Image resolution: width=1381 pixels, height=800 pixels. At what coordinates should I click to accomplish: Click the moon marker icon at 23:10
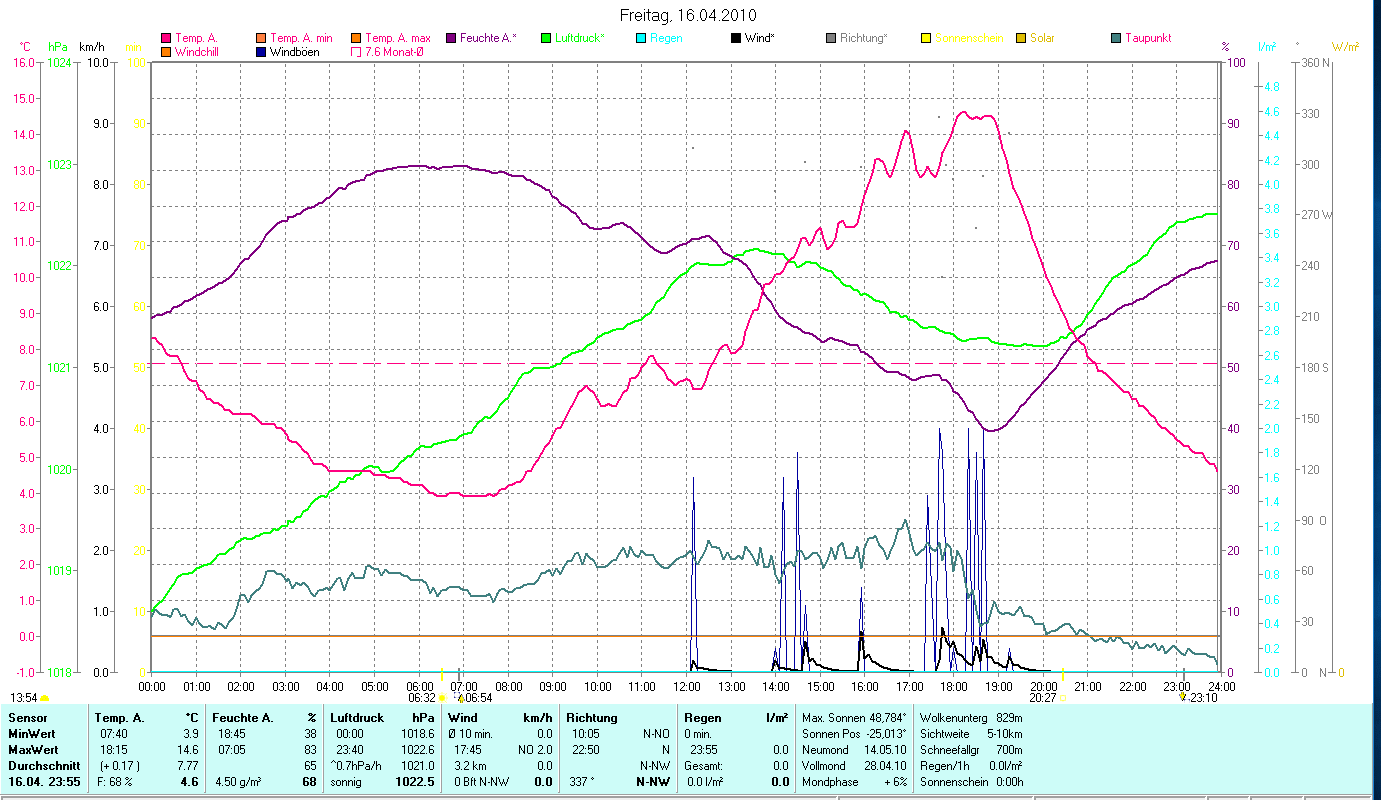click(x=1183, y=696)
